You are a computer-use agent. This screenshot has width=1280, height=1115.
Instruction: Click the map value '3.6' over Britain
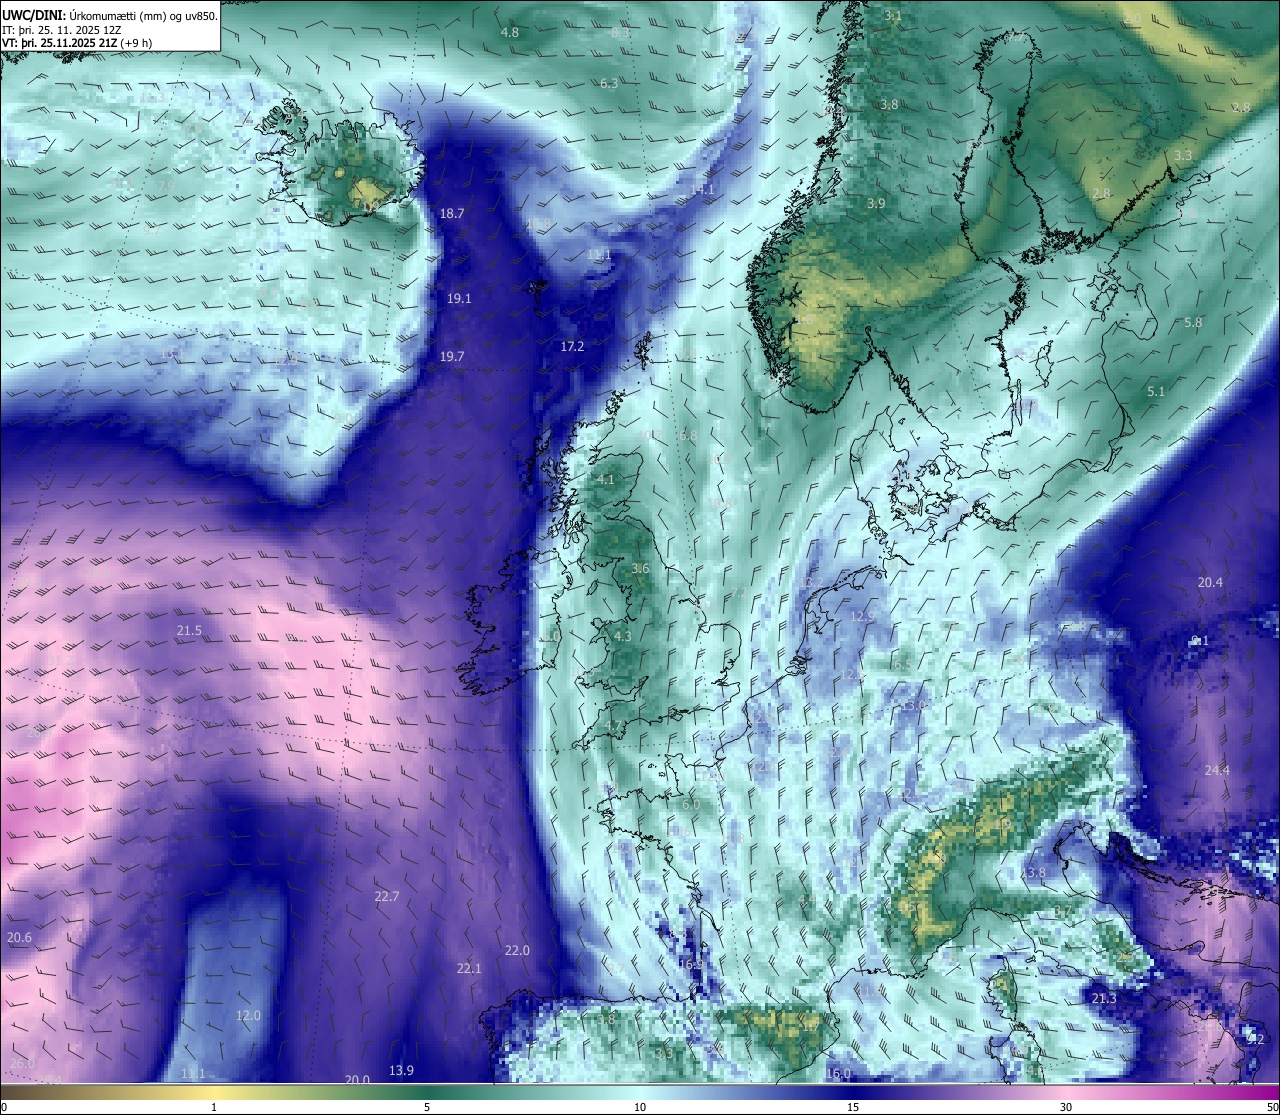click(640, 568)
